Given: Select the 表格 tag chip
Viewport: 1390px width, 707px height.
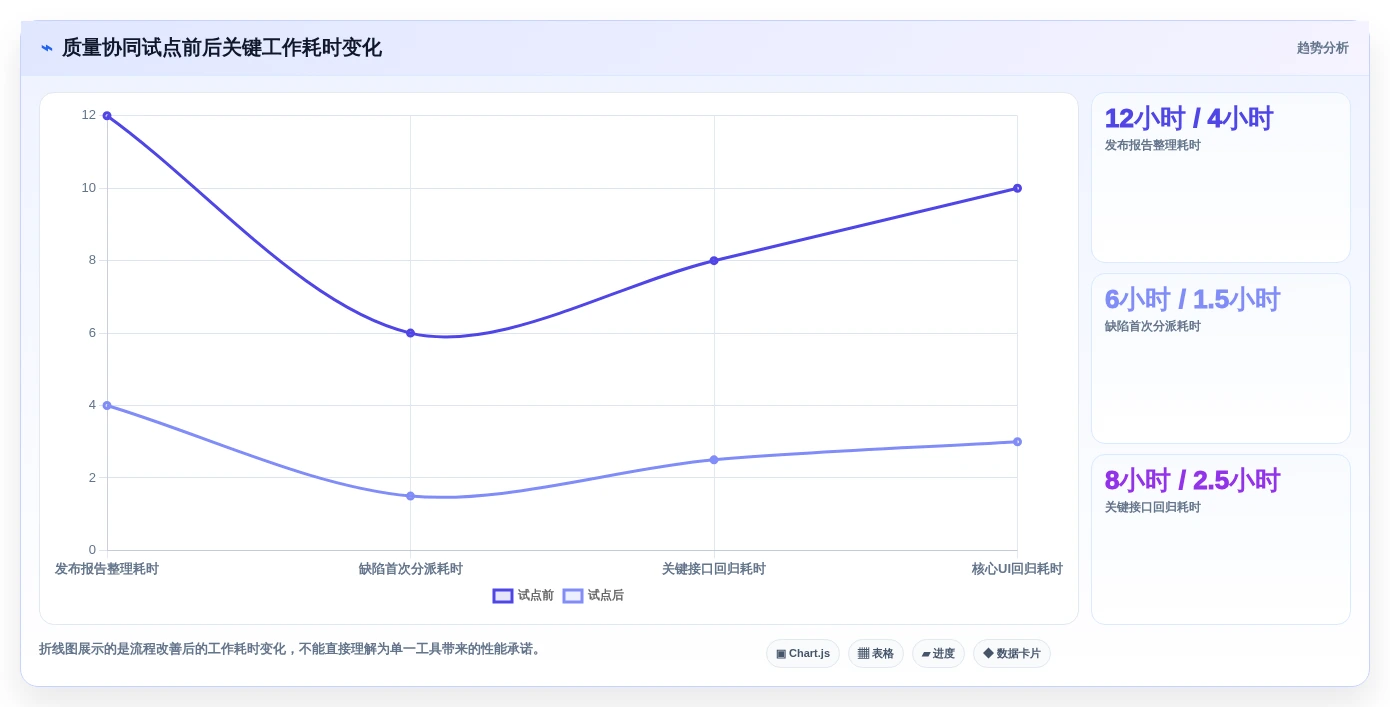Looking at the screenshot, I should tap(876, 654).
